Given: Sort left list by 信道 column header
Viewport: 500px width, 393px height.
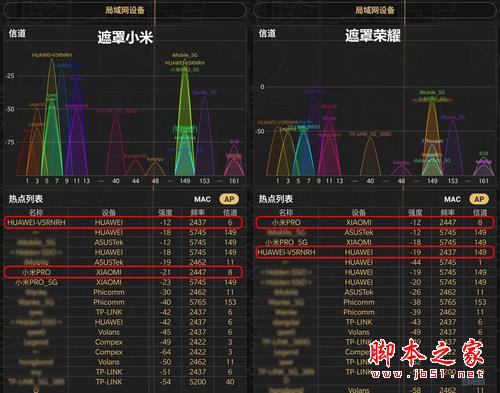Looking at the screenshot, I should pos(230,212).
